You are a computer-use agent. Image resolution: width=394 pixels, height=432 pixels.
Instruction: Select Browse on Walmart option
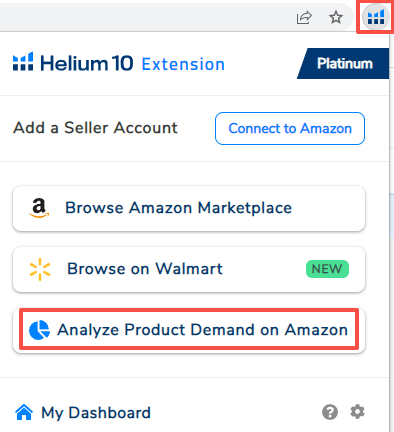(x=189, y=269)
